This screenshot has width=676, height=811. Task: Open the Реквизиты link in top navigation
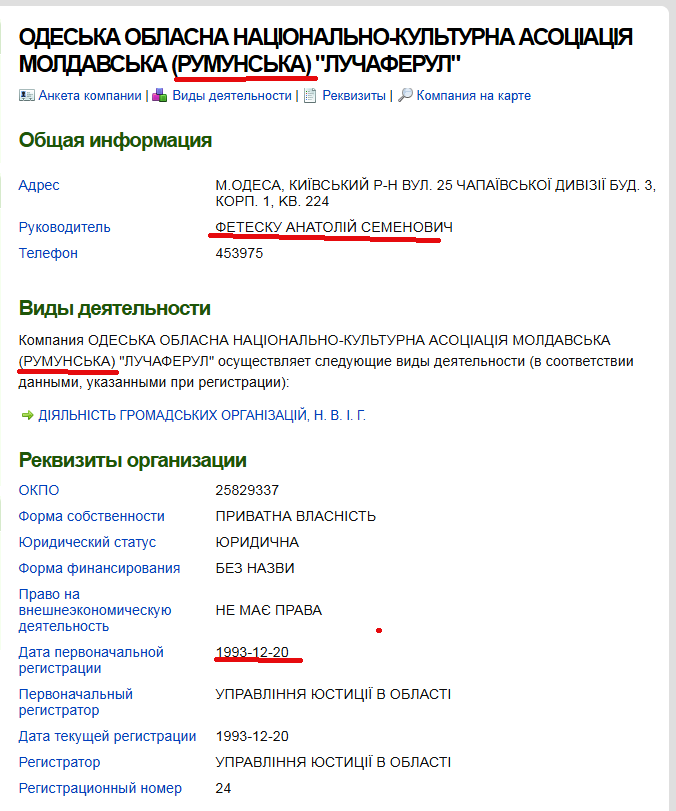point(354,96)
